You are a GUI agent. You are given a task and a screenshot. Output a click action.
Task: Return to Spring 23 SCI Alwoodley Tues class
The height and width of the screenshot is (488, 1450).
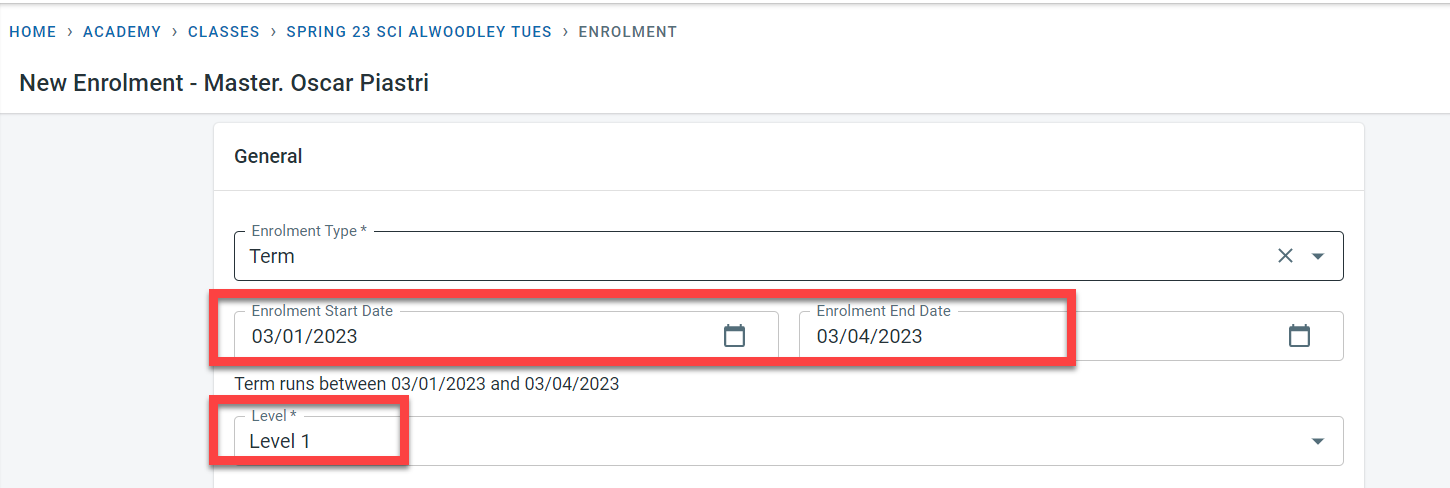(419, 32)
